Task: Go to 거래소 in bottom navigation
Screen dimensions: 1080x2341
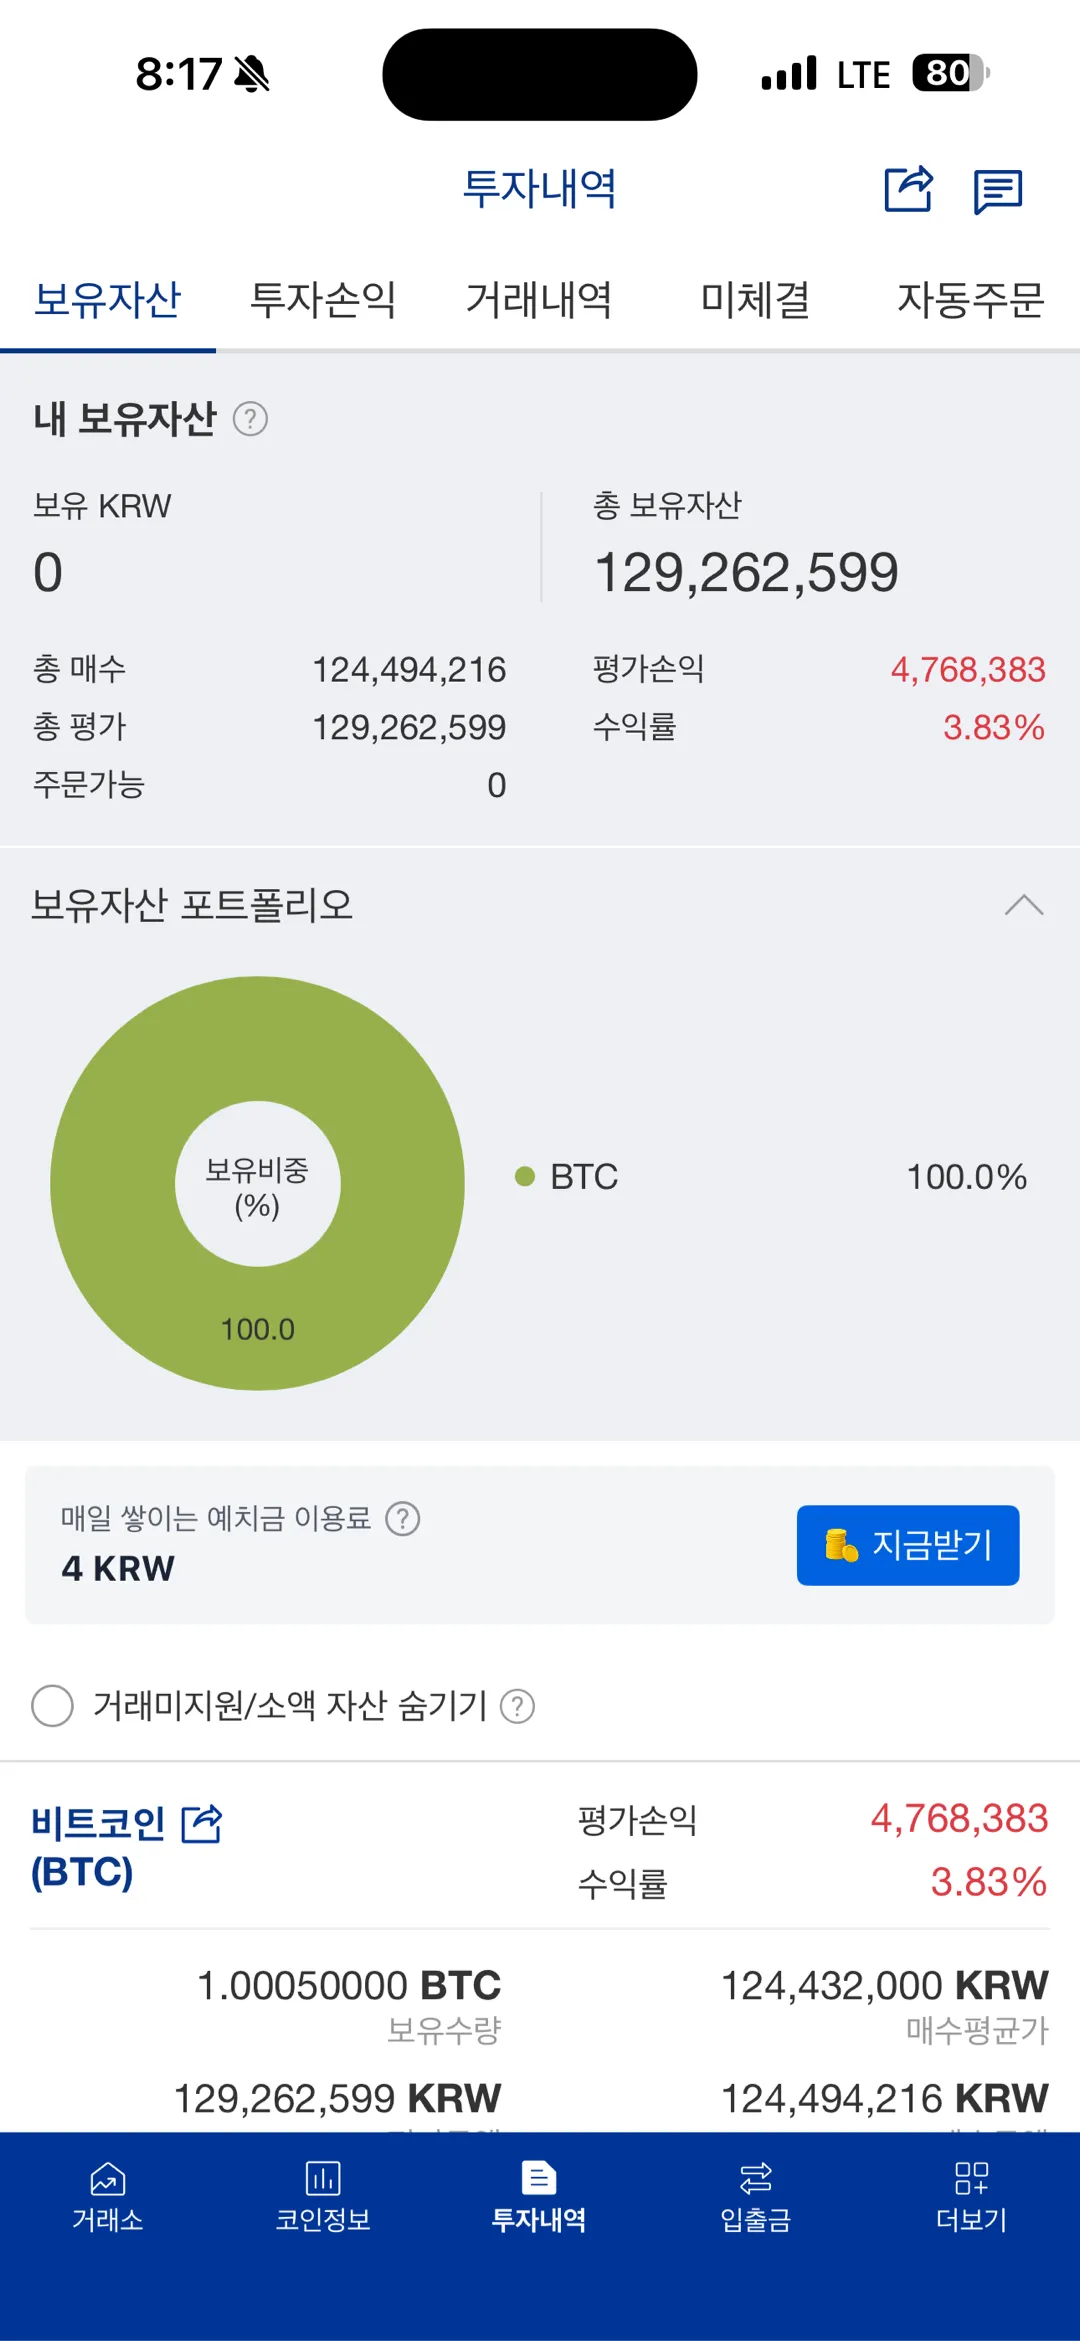Action: coord(108,2197)
